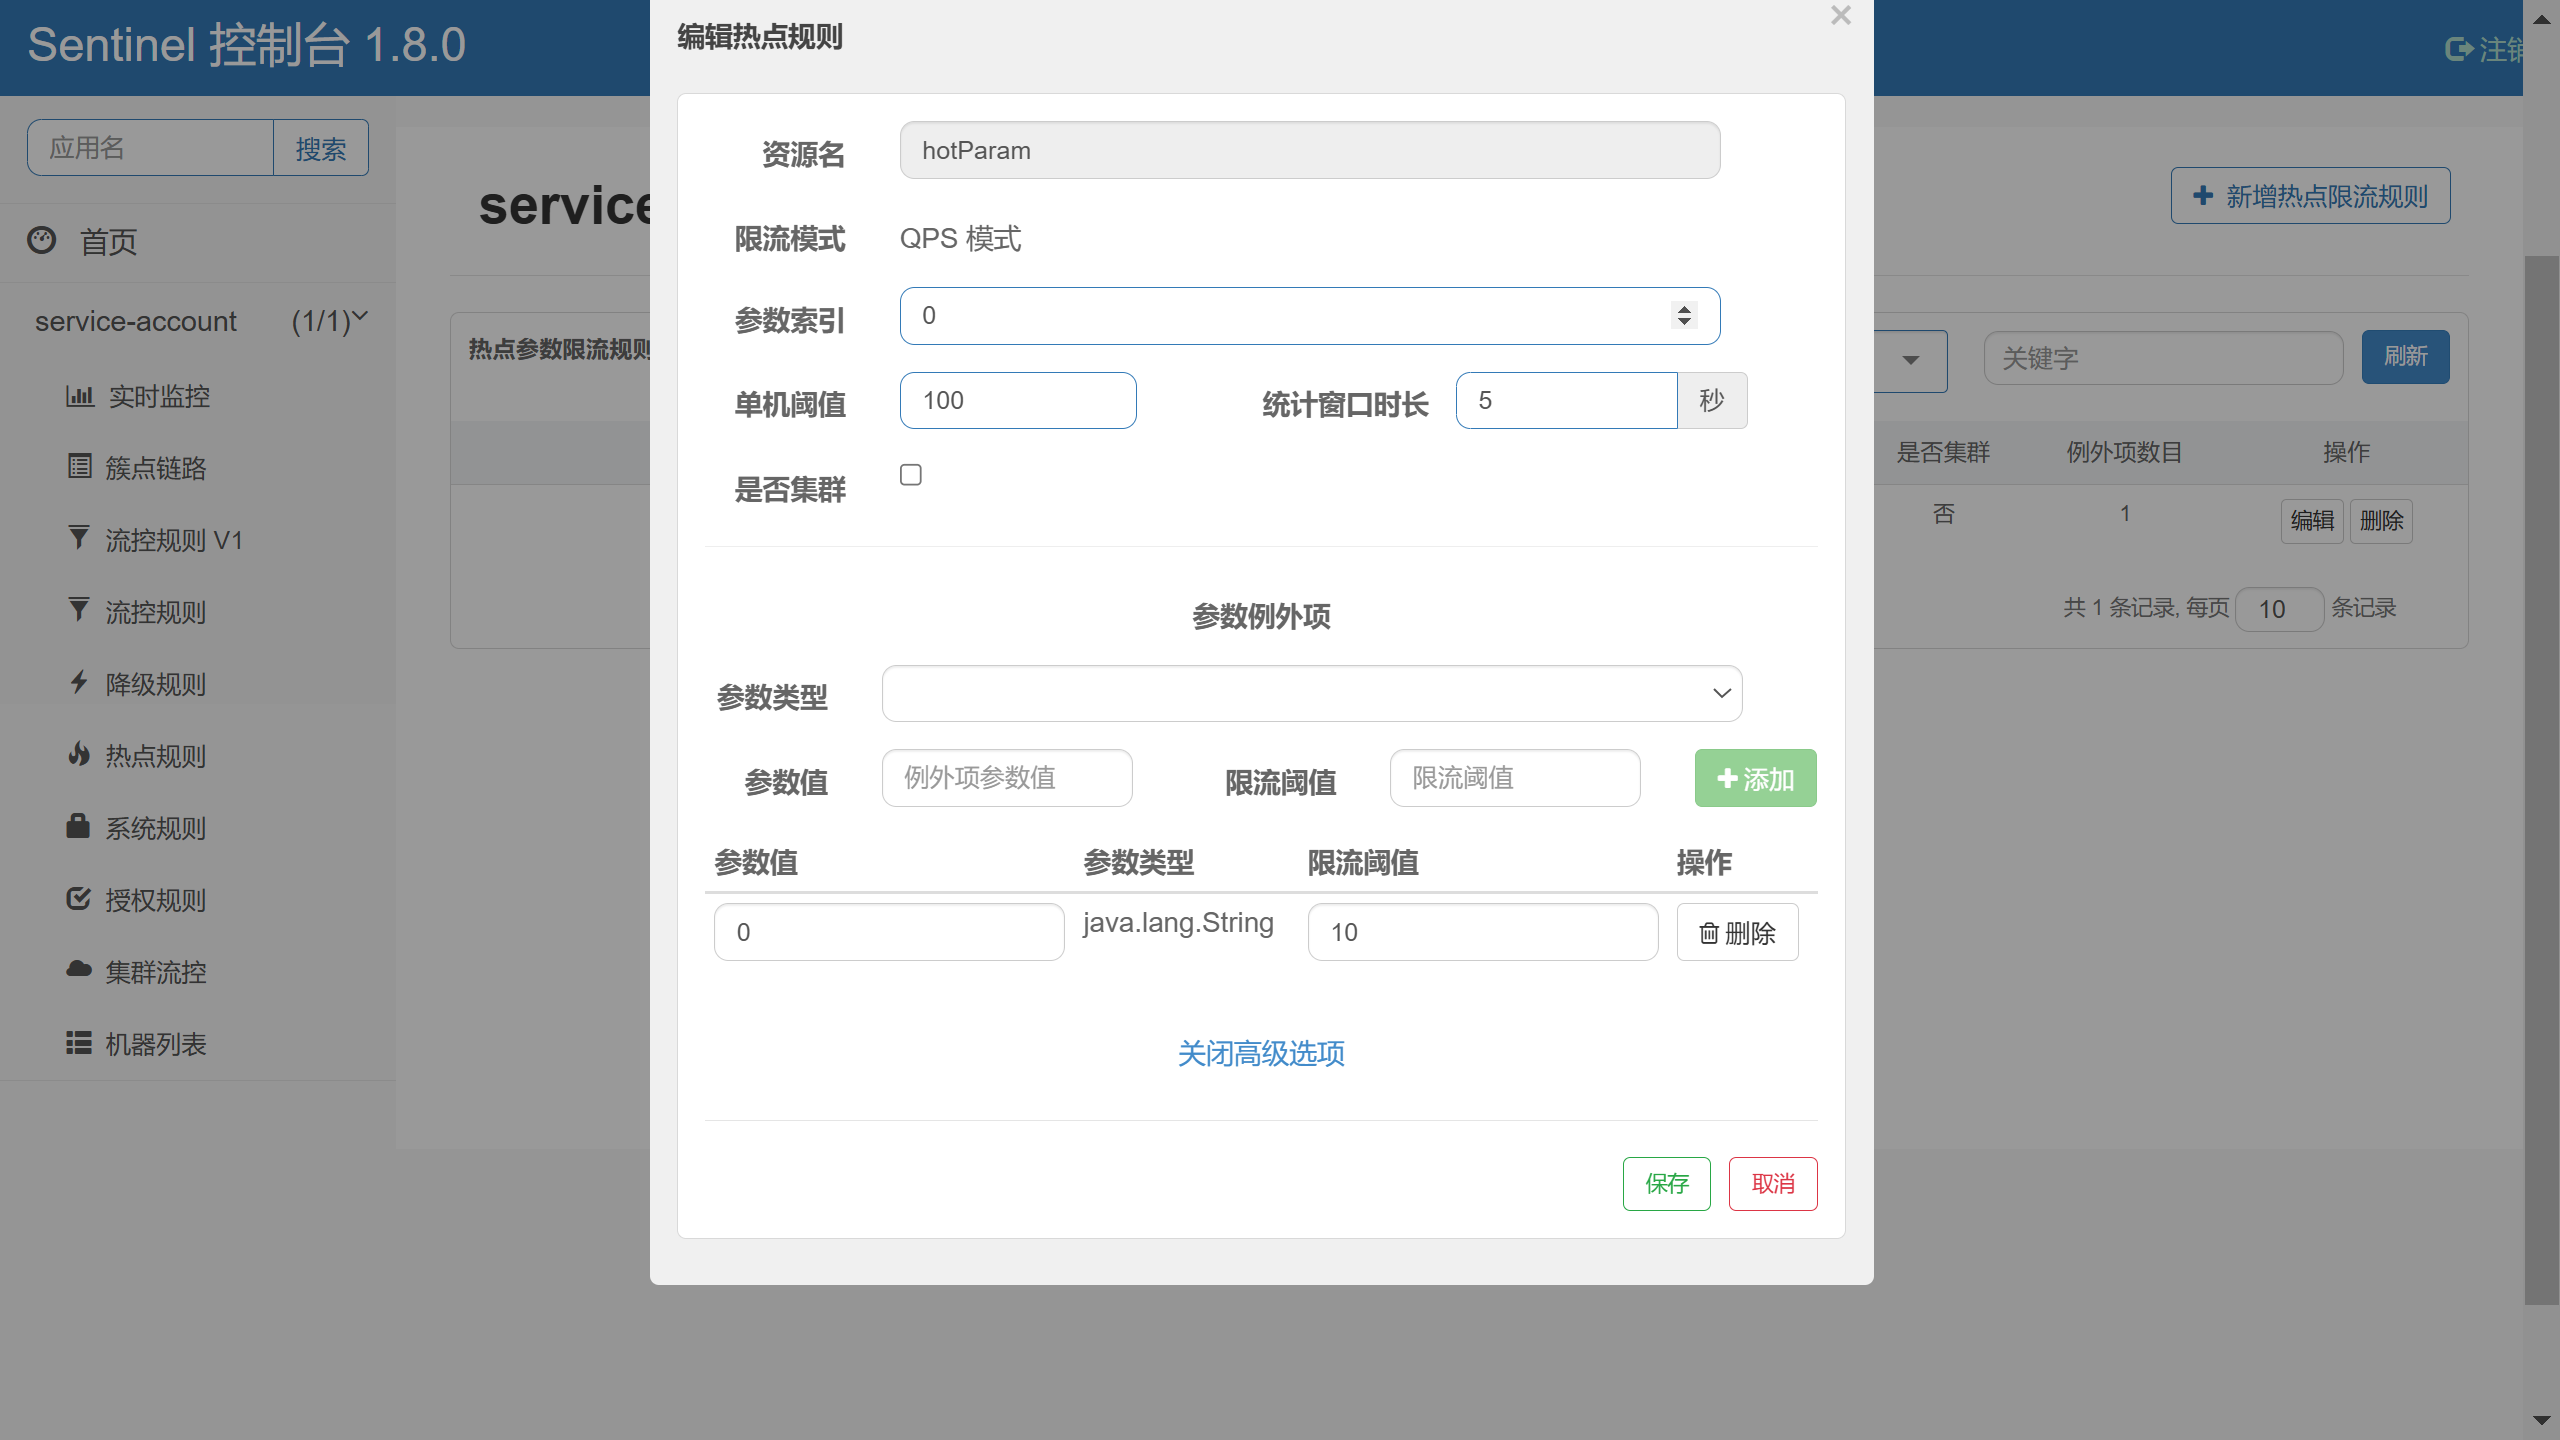This screenshot has width=2560, height=1440.
Task: Click the cloud icon beside 集群流控
Action: pos(78,969)
